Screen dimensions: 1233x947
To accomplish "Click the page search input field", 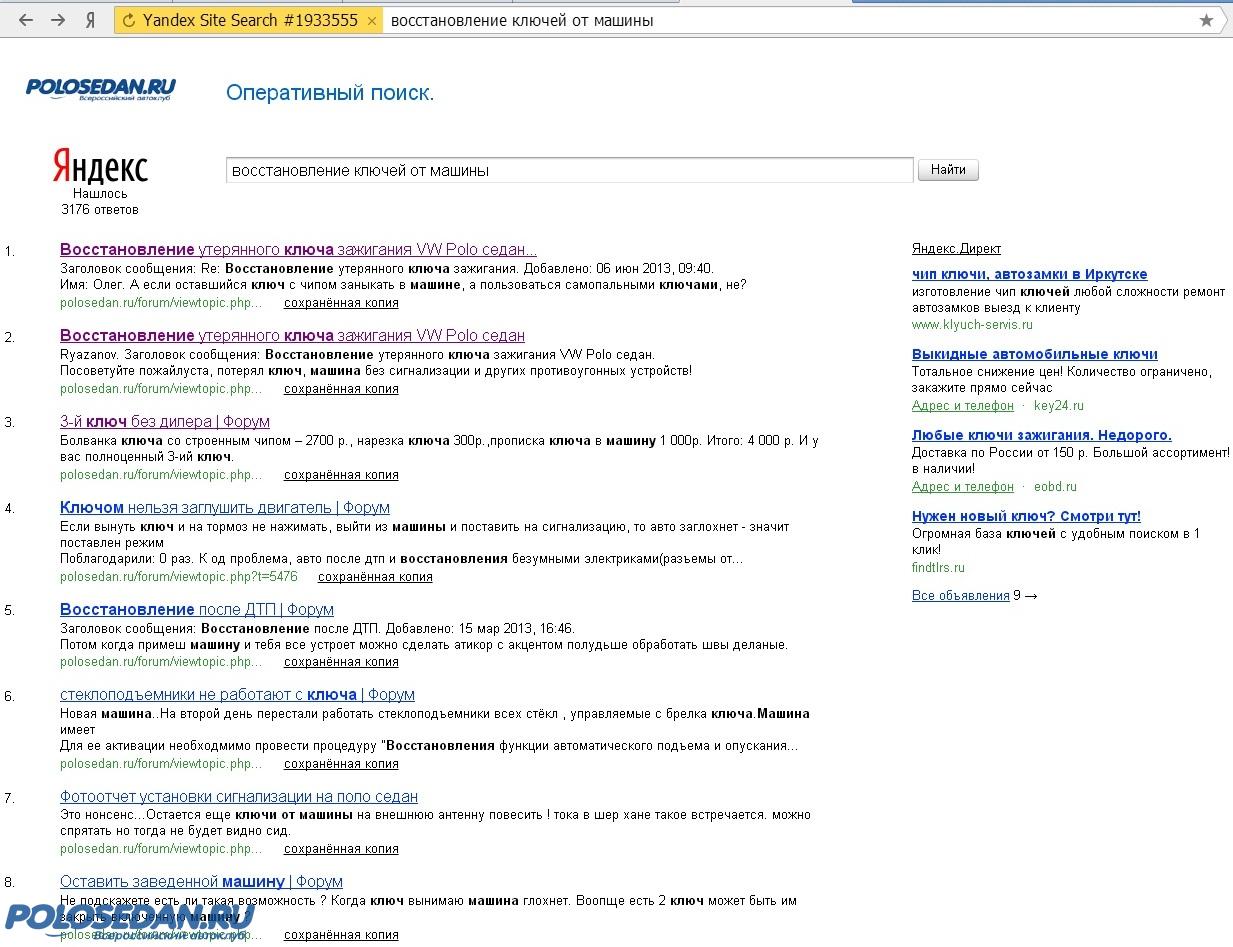I will (x=569, y=170).
